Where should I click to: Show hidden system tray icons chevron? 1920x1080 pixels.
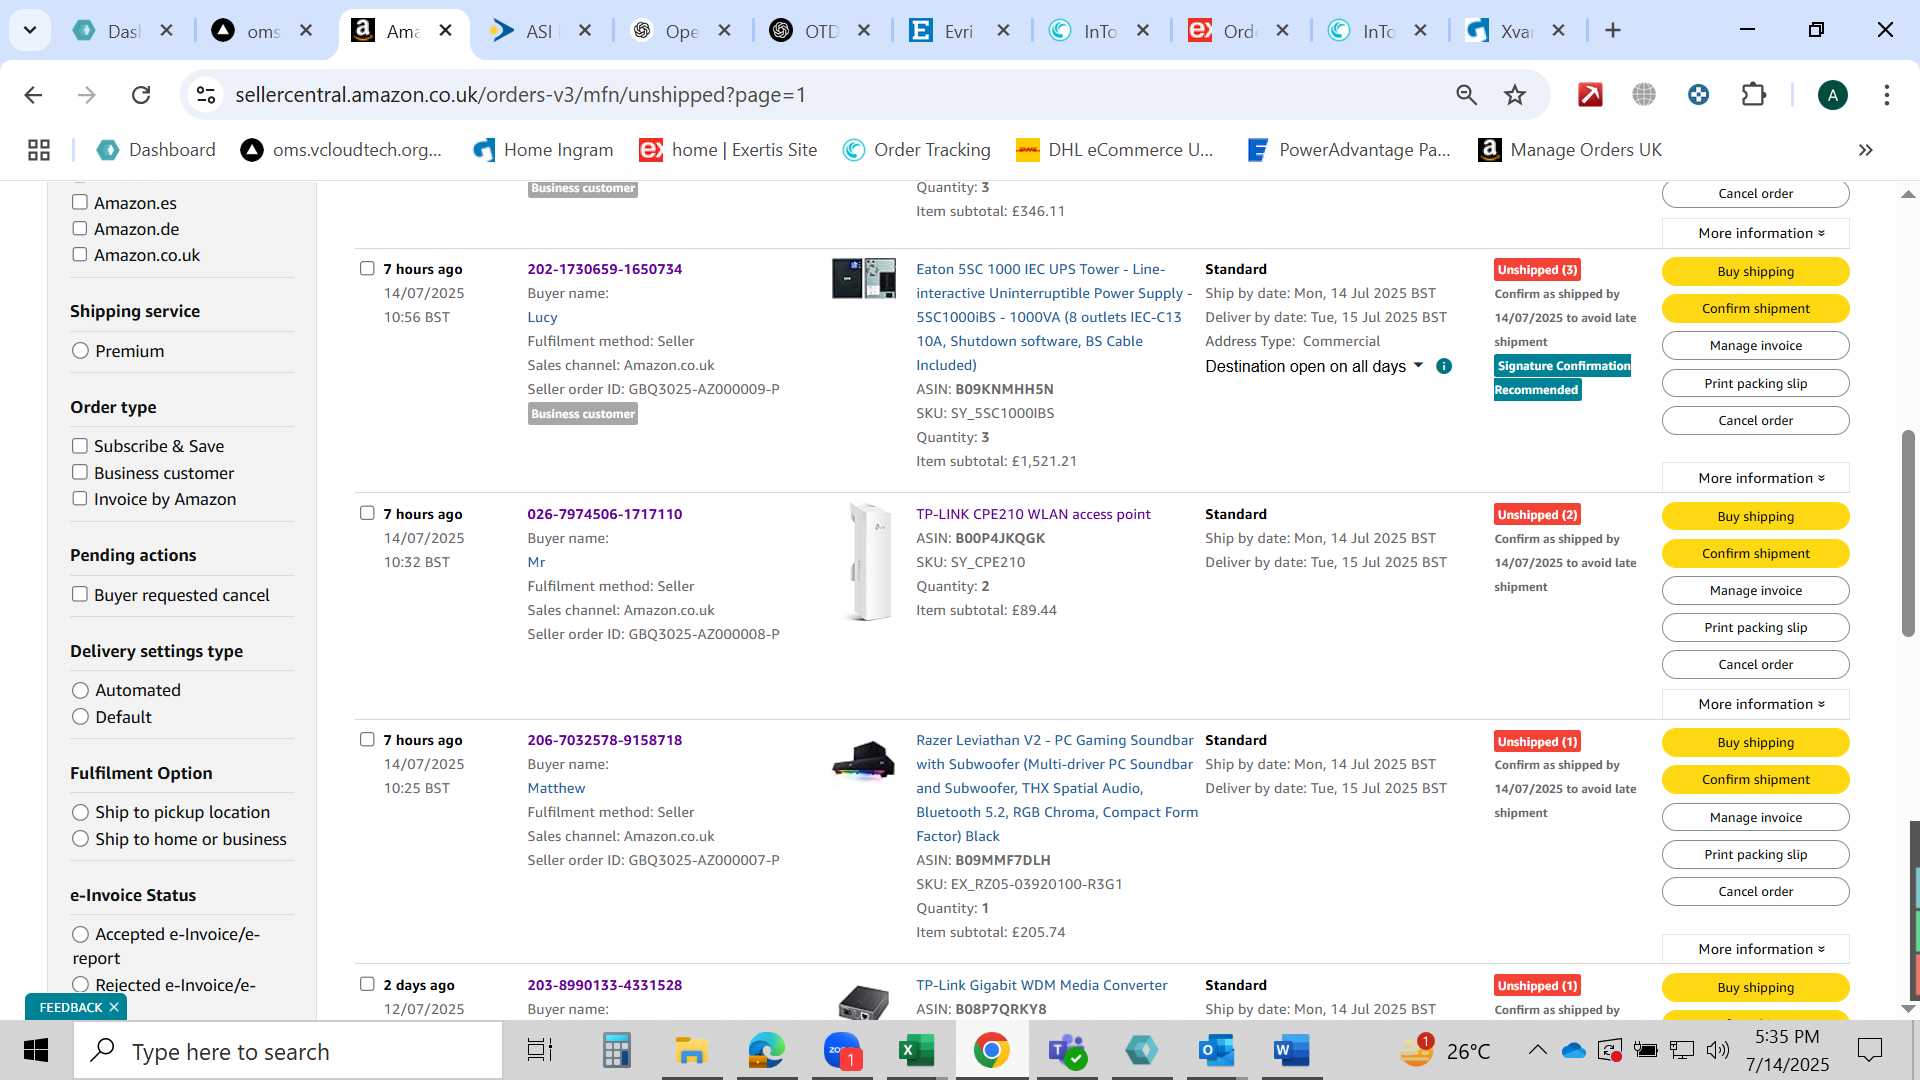coord(1537,1050)
